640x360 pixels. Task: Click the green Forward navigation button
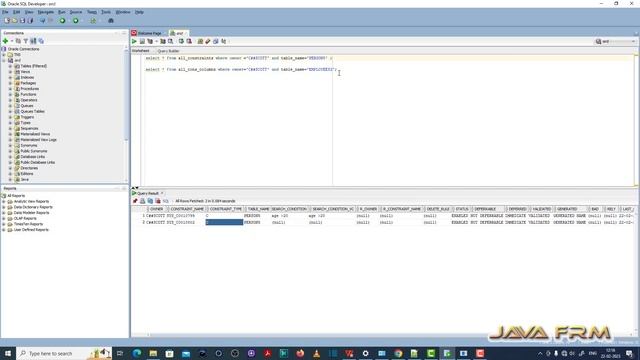tap(76, 20)
